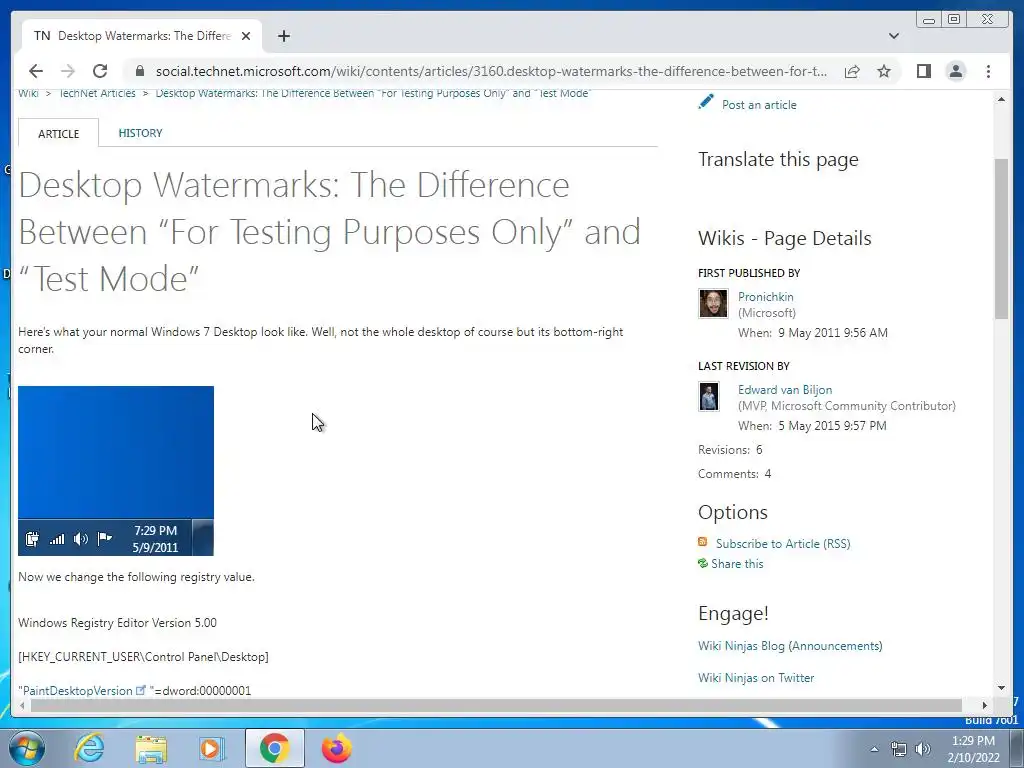Click the volume speaker tray icon
The height and width of the screenshot is (768, 1024).
pyautogui.click(x=923, y=749)
